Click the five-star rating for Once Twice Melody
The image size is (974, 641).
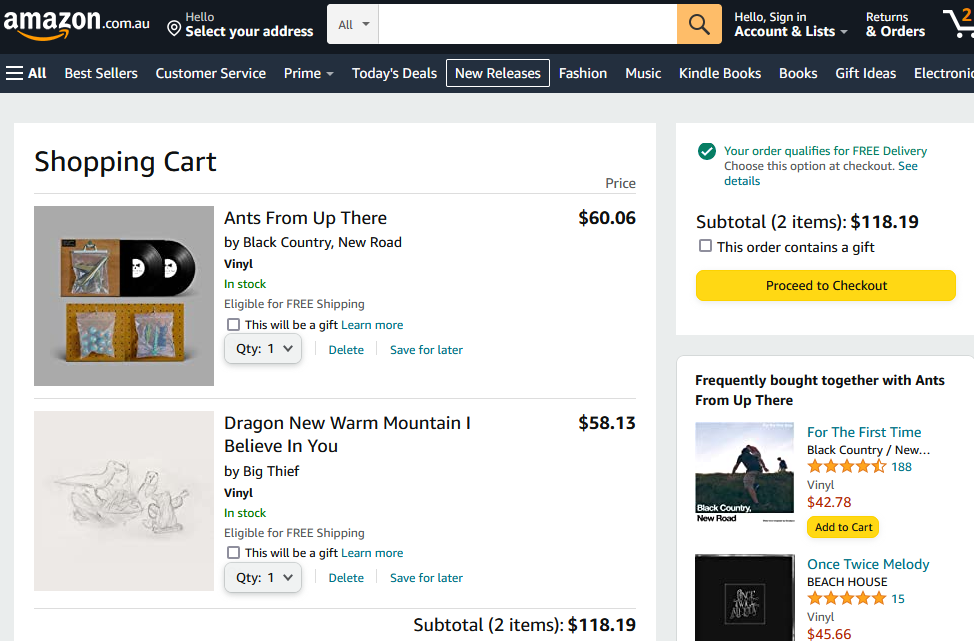(x=845, y=598)
